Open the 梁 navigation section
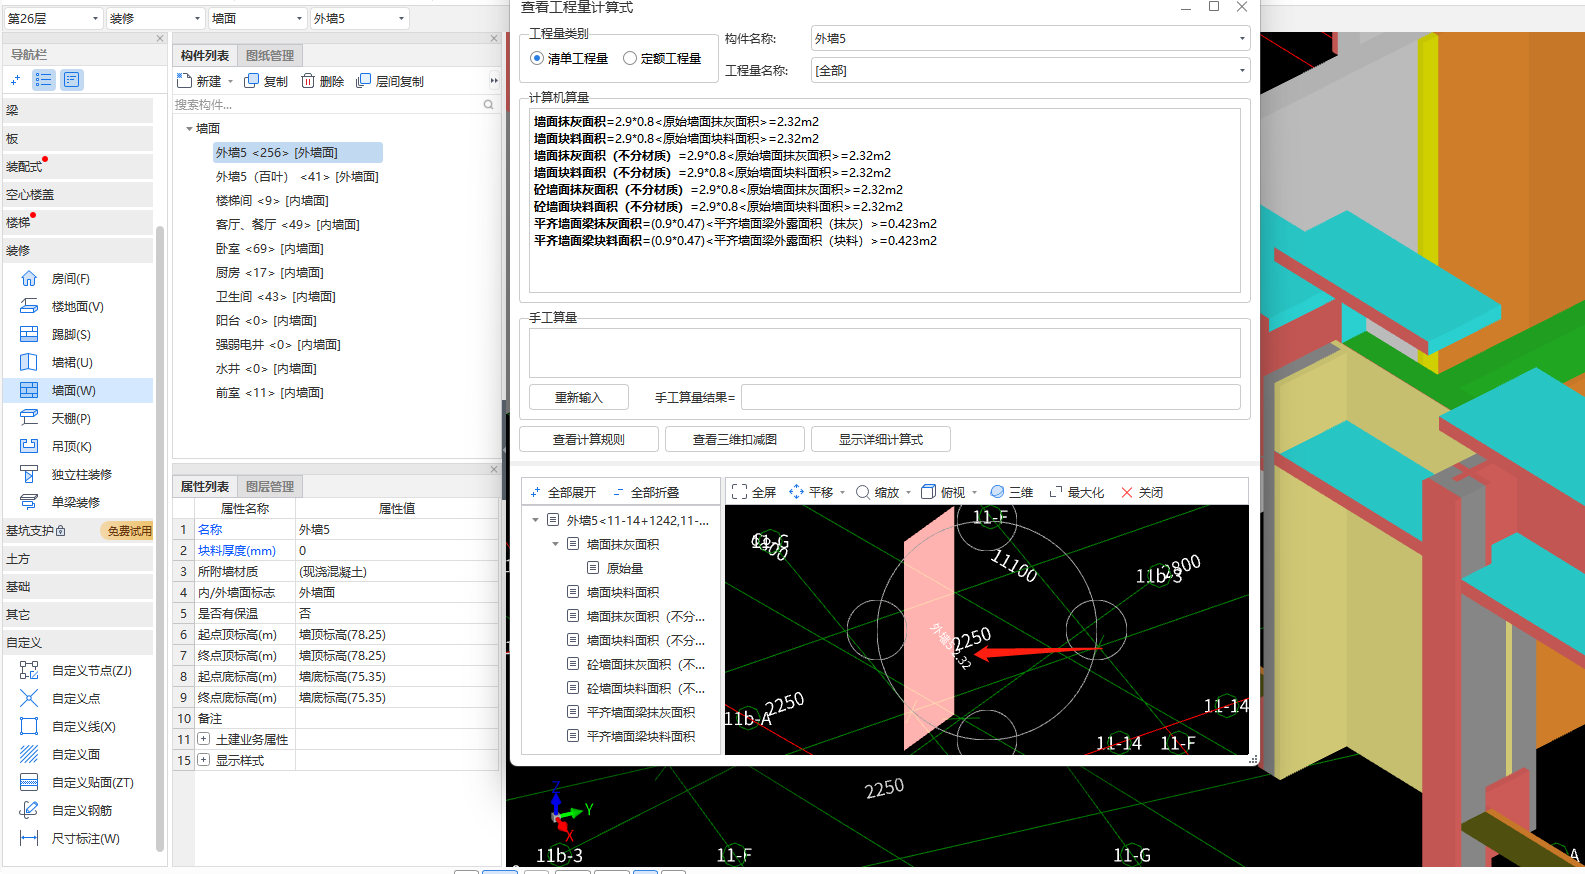This screenshot has width=1585, height=874. (78, 111)
